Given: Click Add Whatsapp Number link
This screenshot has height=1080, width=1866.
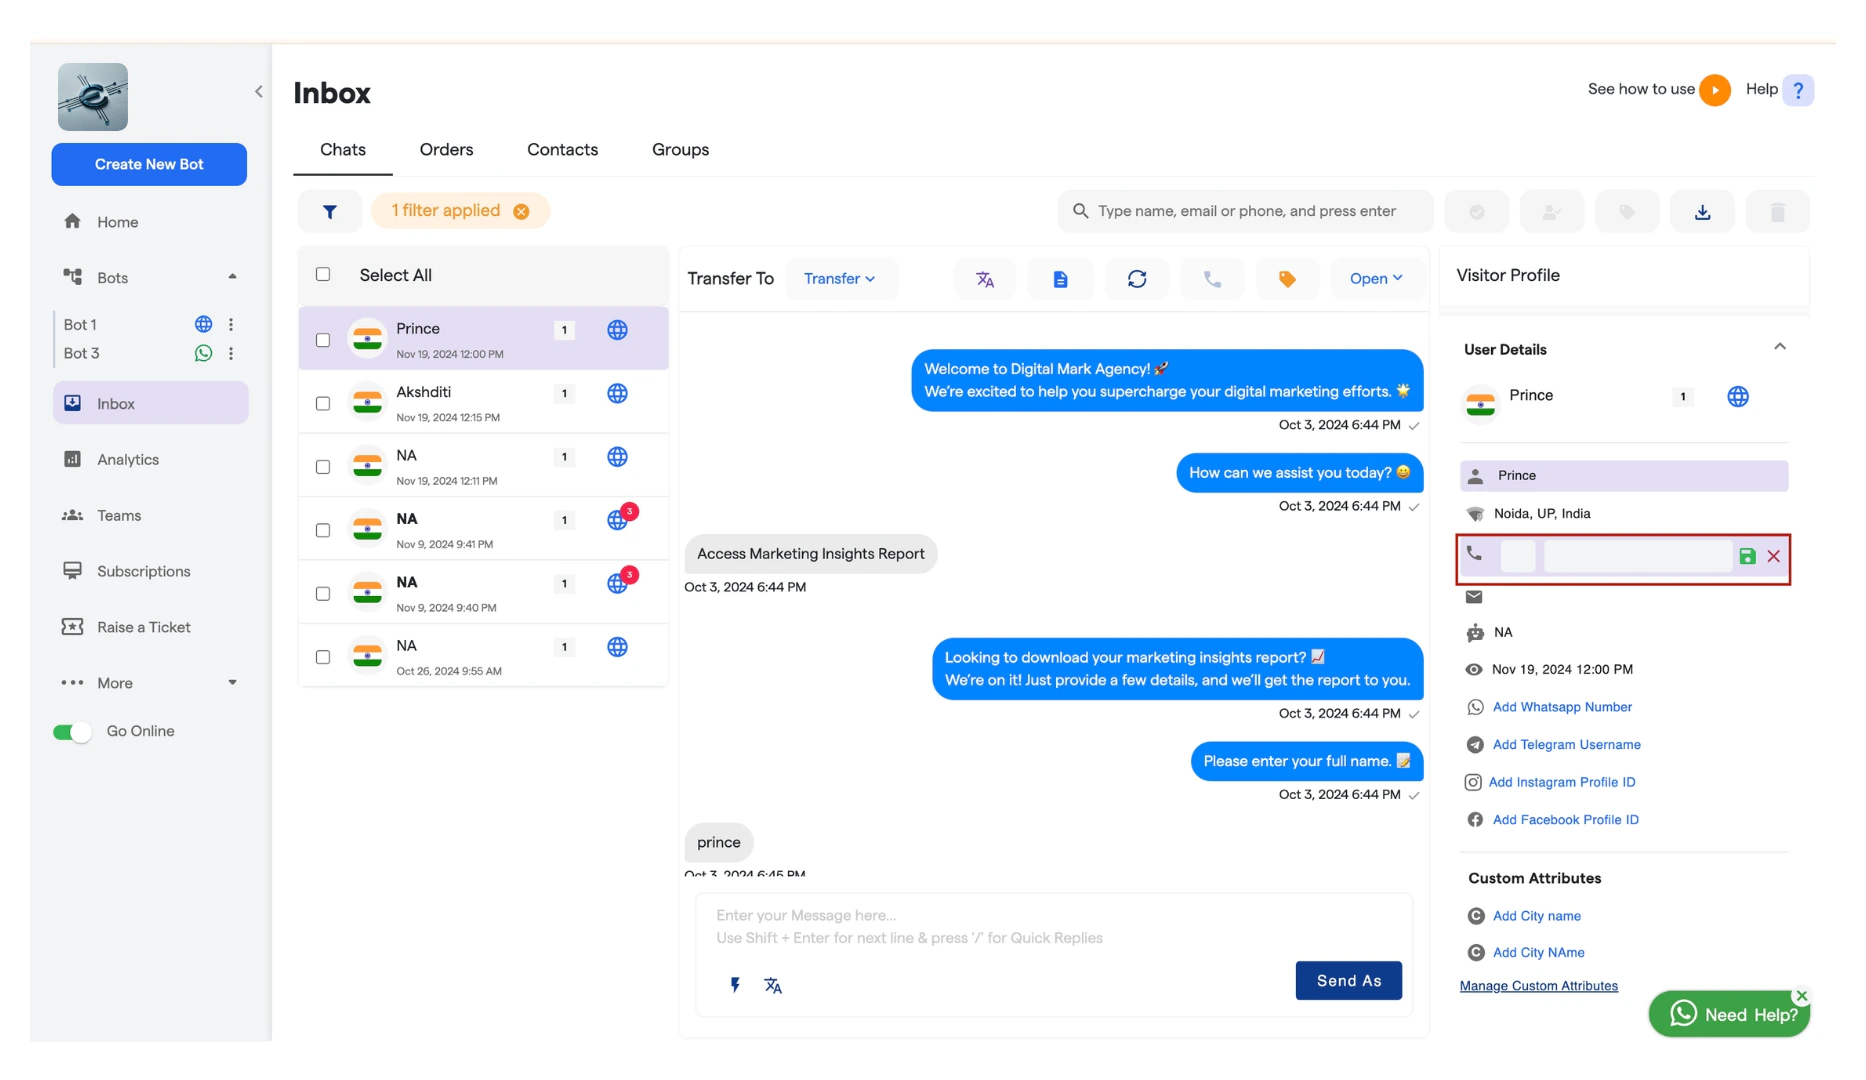Looking at the screenshot, I should click(x=1562, y=707).
